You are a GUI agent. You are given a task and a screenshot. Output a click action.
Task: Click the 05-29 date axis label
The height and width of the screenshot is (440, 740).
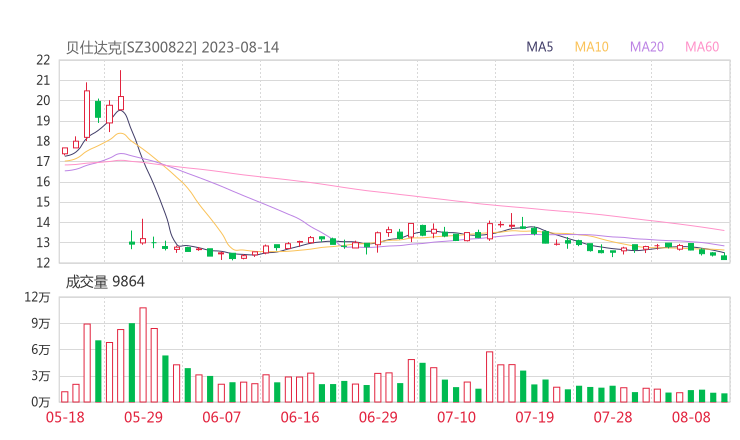[x=143, y=417]
